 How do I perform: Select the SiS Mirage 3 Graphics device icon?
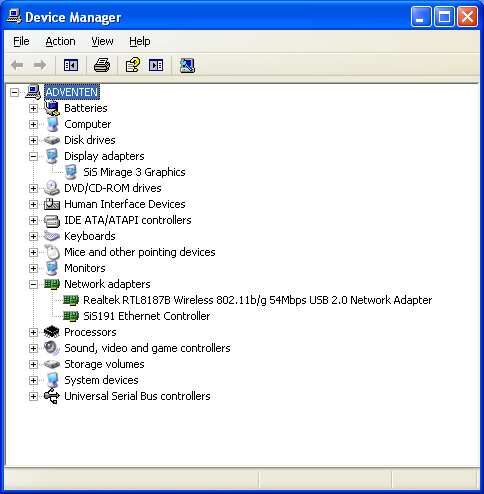coord(71,172)
